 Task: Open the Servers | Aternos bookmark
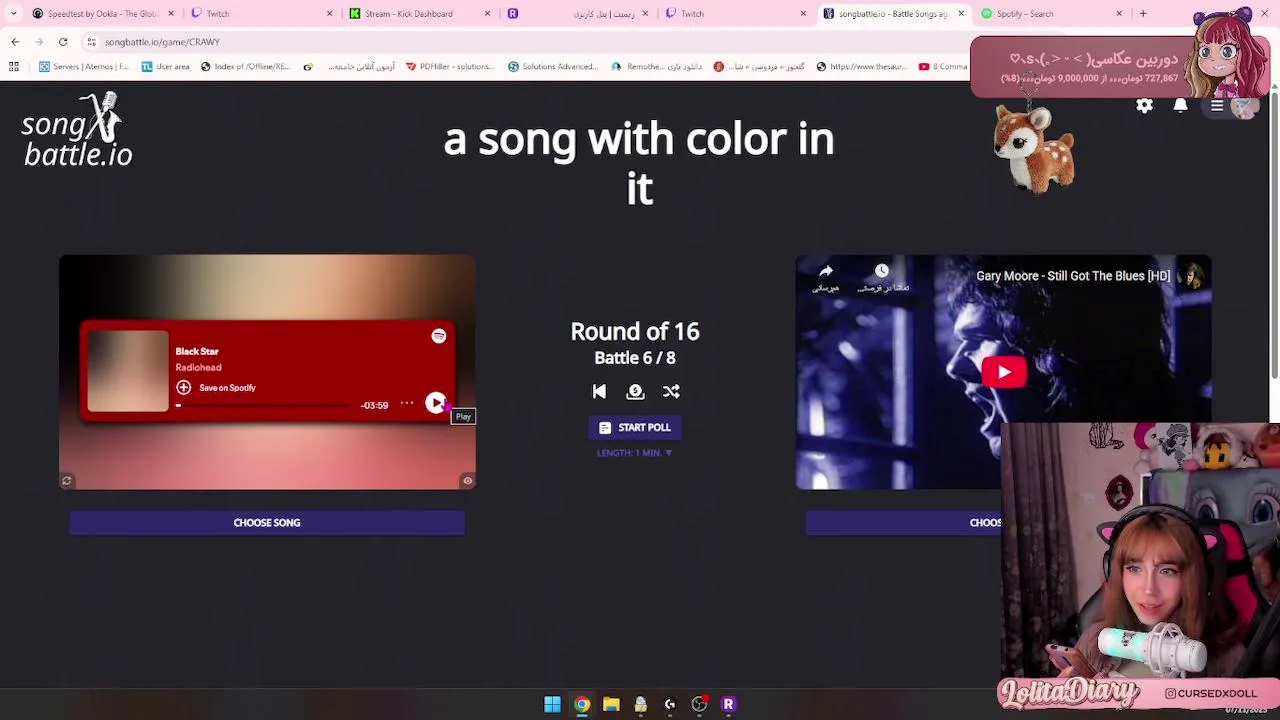pos(84,67)
